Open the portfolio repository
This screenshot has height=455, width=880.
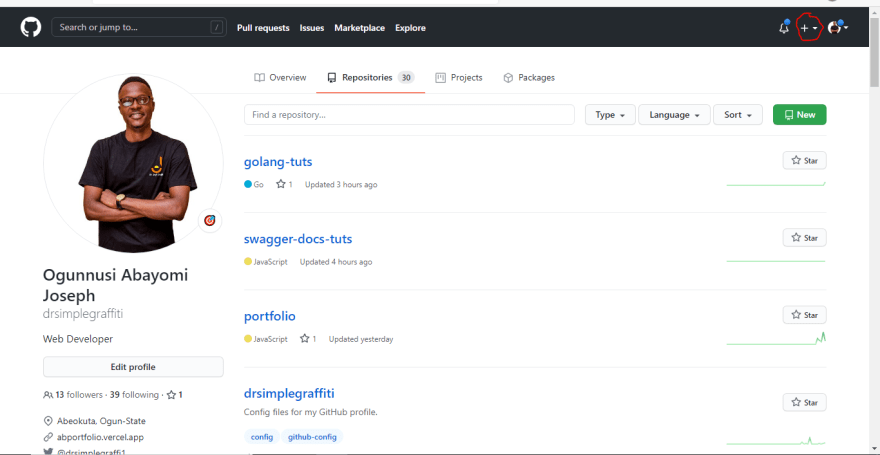(269, 316)
